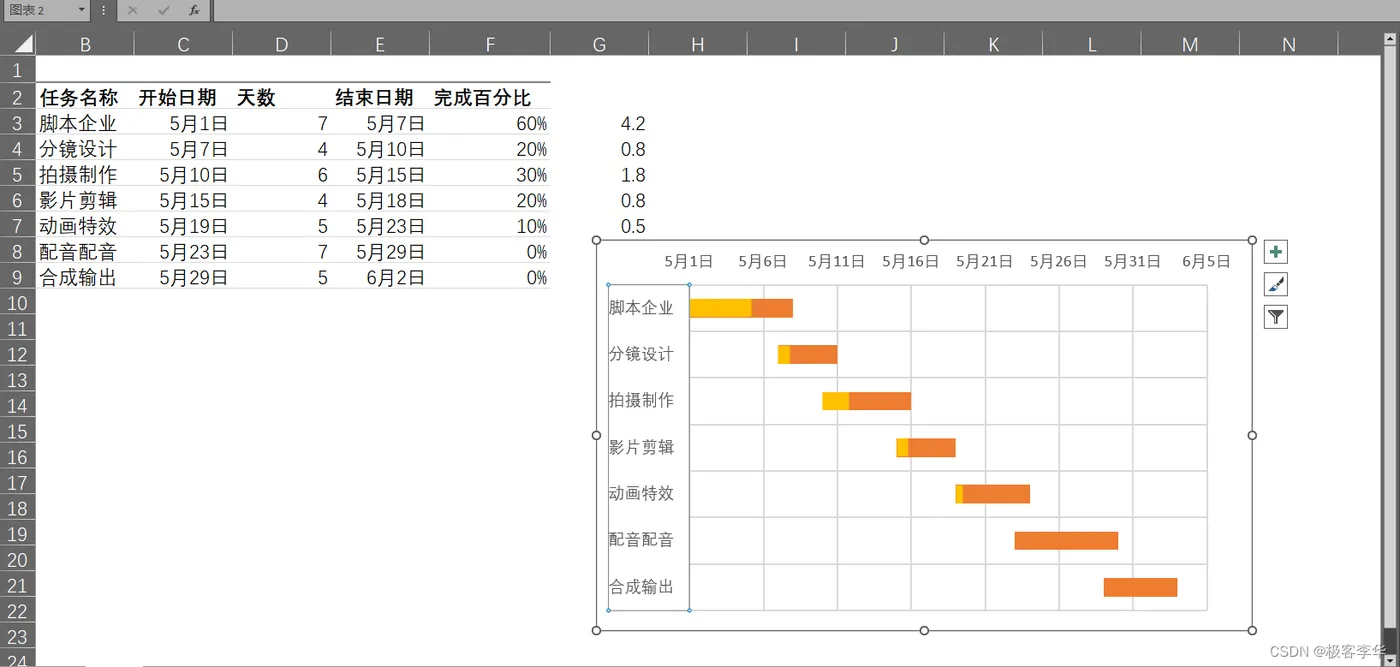Viewport: 1400px width, 667px height.
Task: Select row 21 header
Action: pos(17,586)
